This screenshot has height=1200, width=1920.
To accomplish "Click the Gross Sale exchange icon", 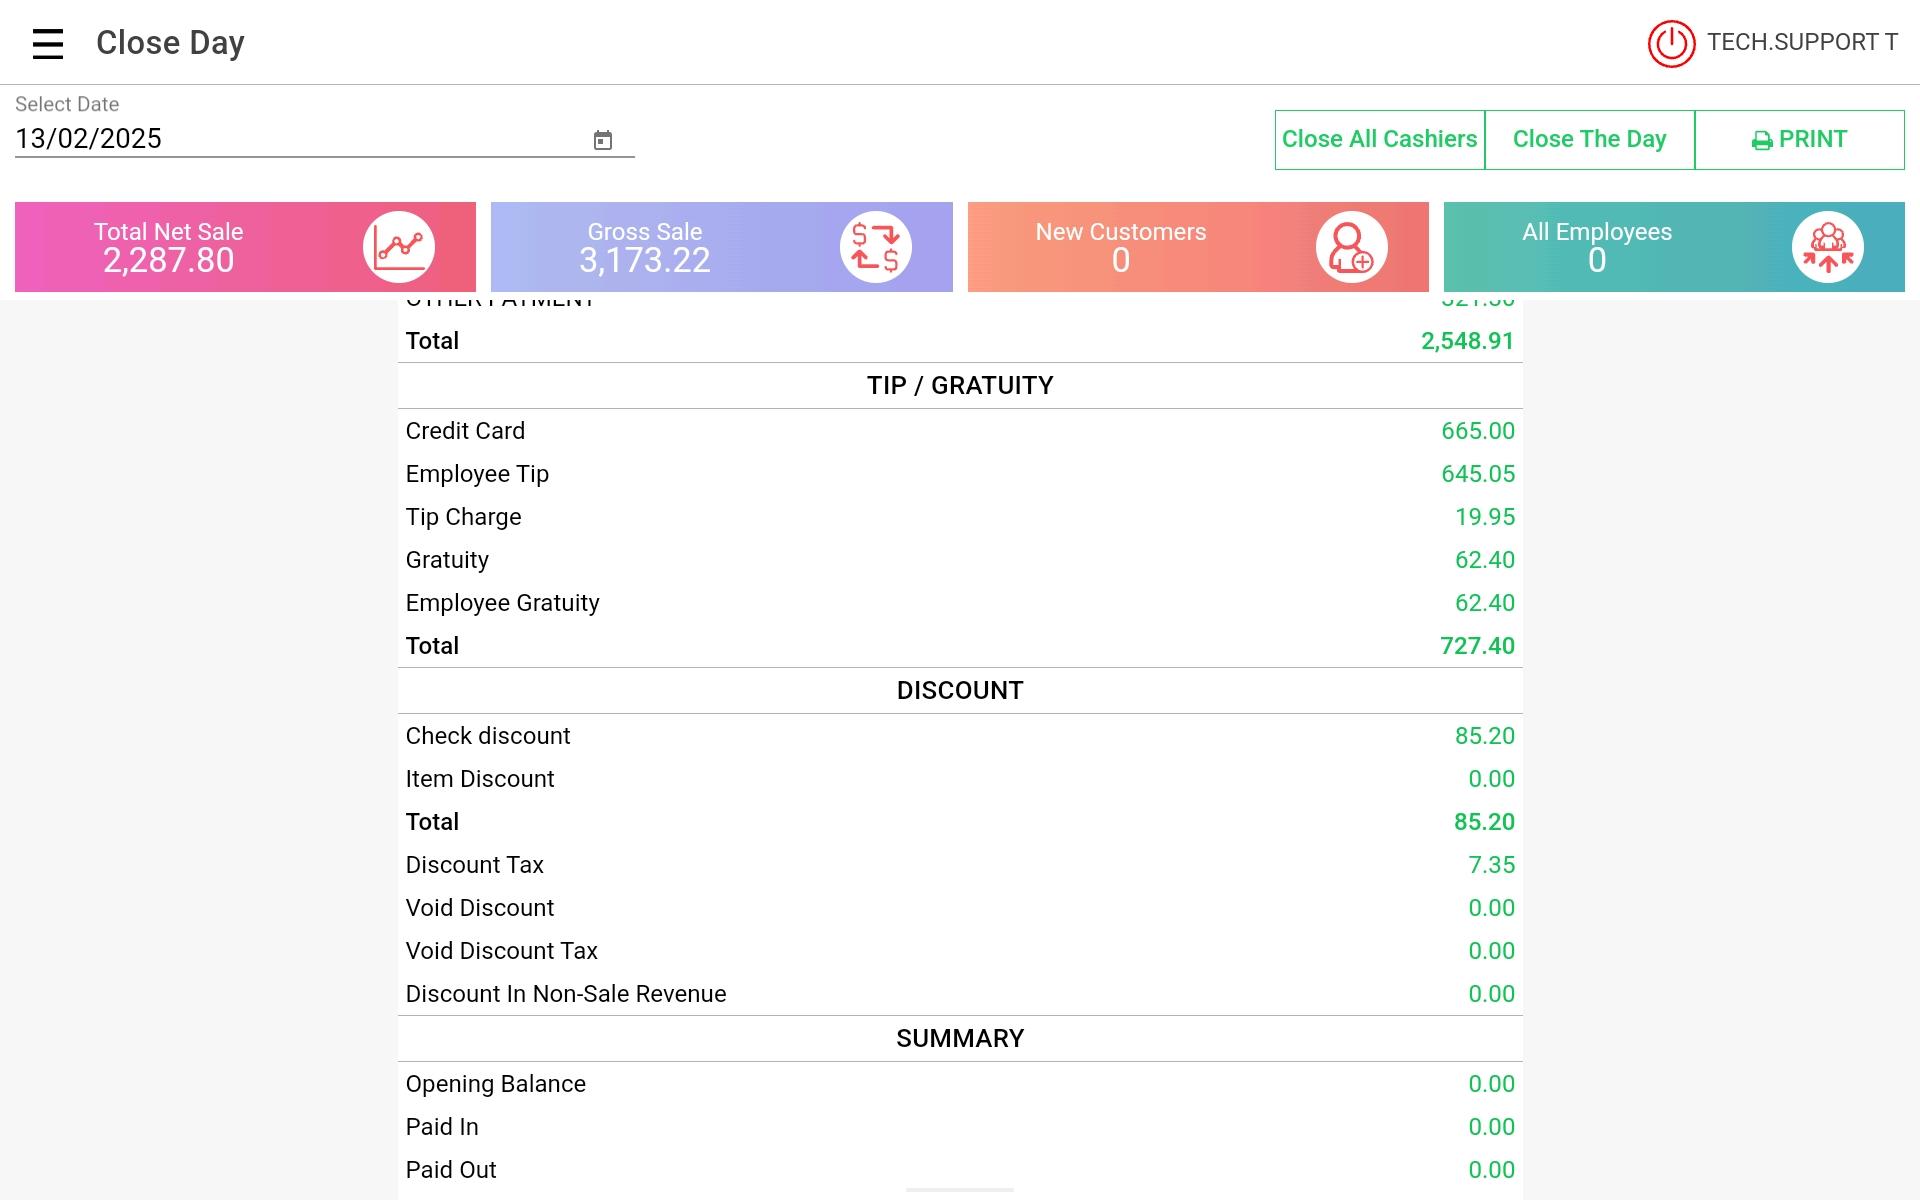I will point(876,247).
